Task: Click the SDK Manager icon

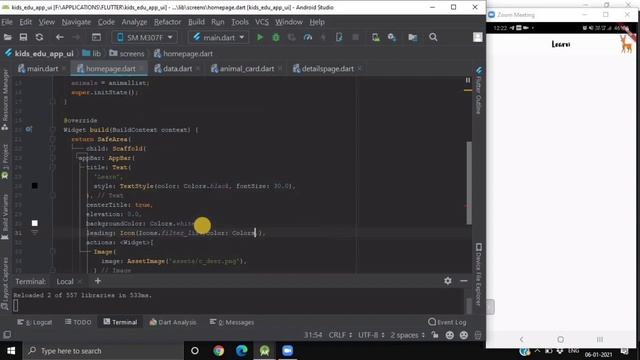Action: click(392, 37)
